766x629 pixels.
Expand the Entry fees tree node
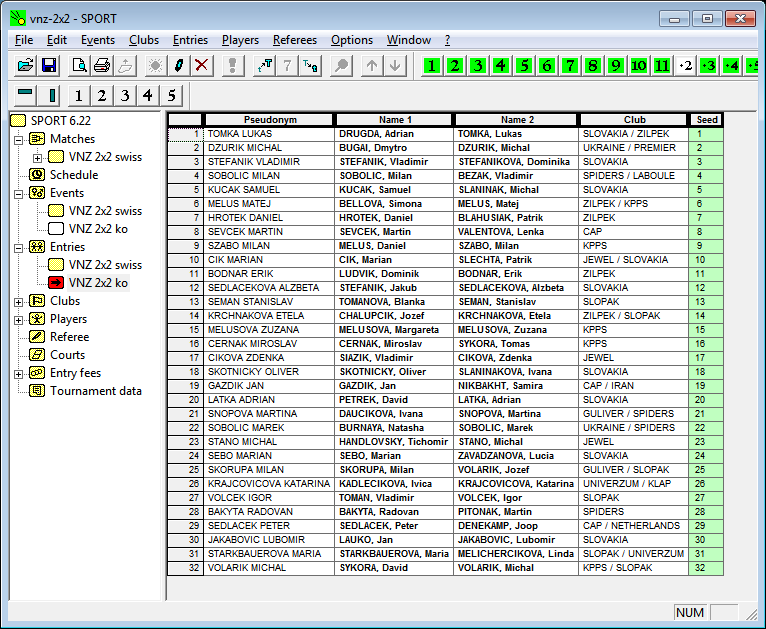pos(19,373)
